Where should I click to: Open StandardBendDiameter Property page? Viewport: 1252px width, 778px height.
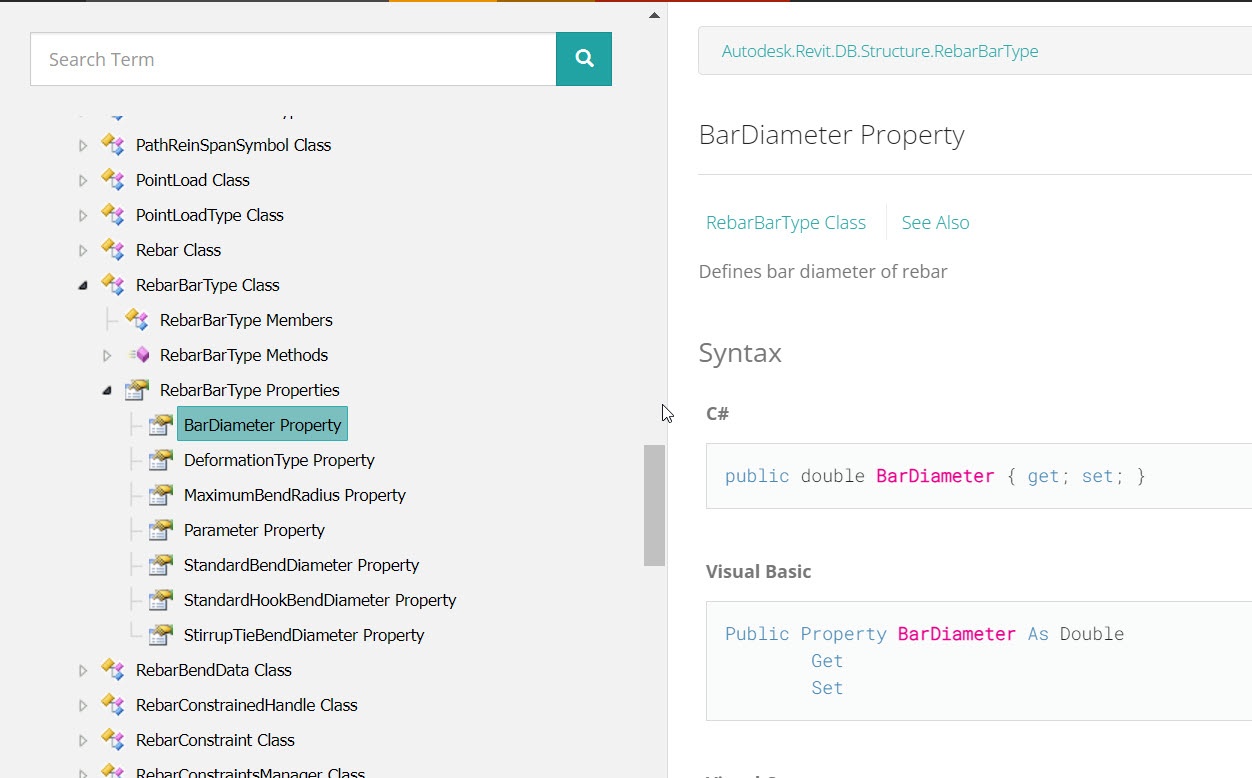tap(301, 565)
